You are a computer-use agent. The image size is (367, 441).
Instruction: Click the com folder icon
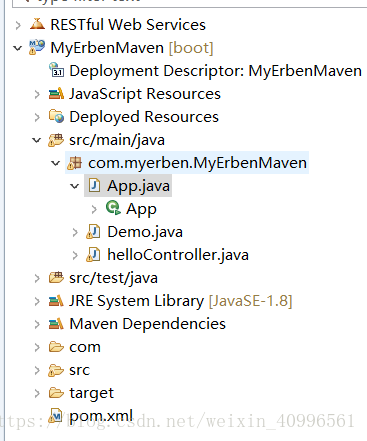click(x=56, y=347)
